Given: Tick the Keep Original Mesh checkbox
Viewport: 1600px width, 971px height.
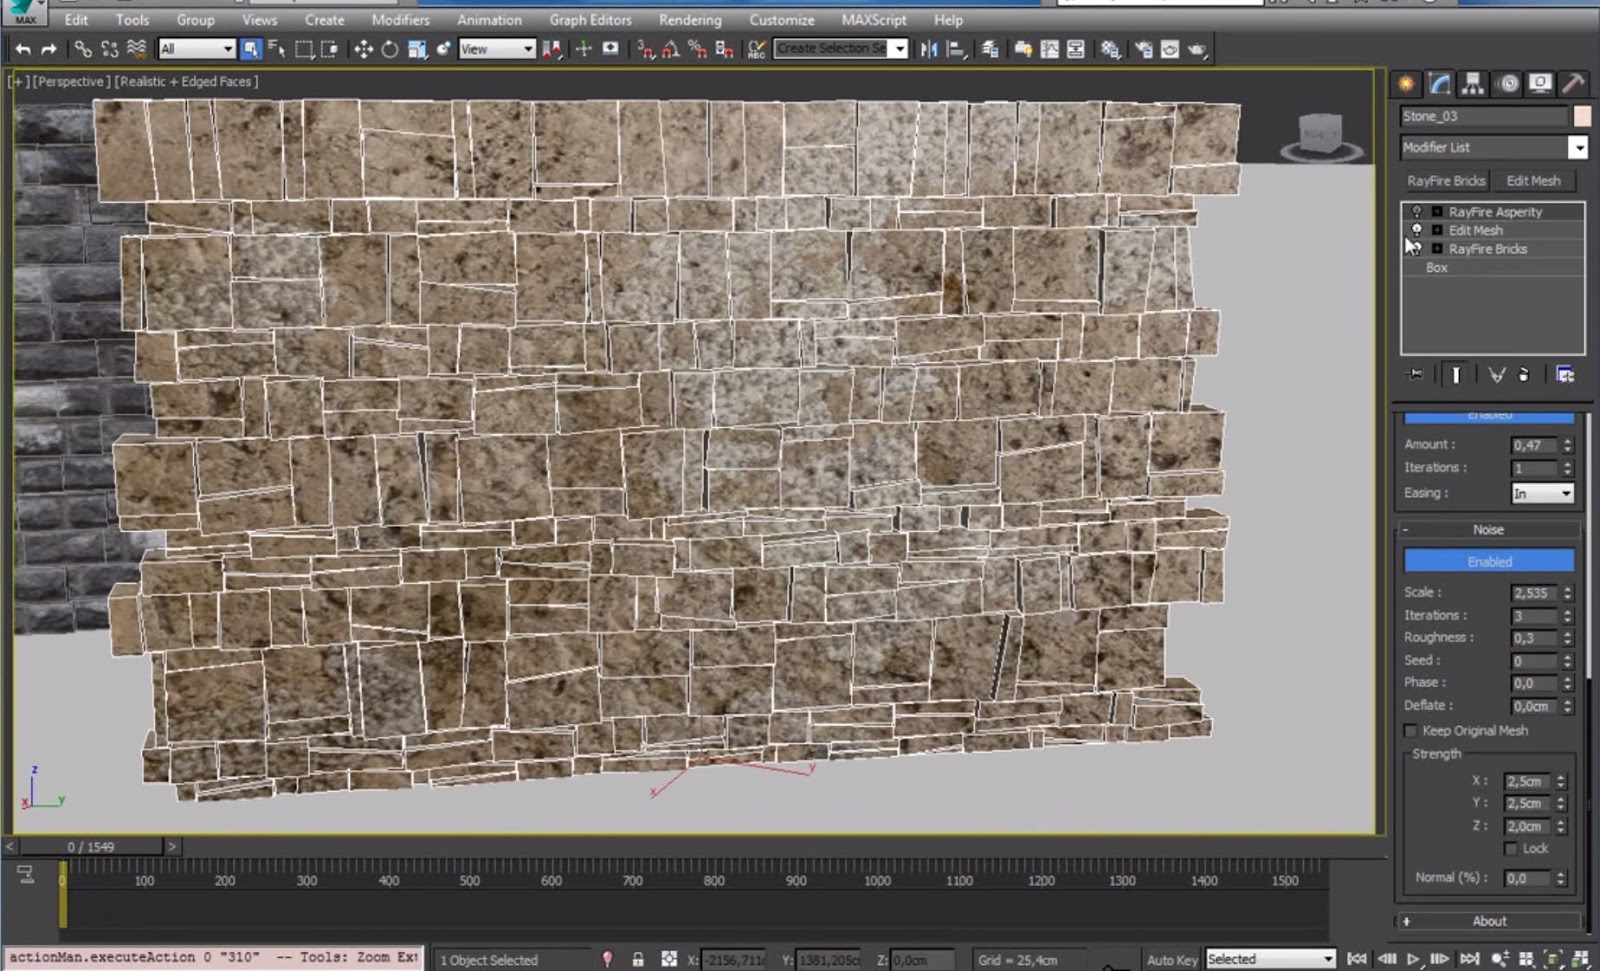Looking at the screenshot, I should tap(1411, 731).
